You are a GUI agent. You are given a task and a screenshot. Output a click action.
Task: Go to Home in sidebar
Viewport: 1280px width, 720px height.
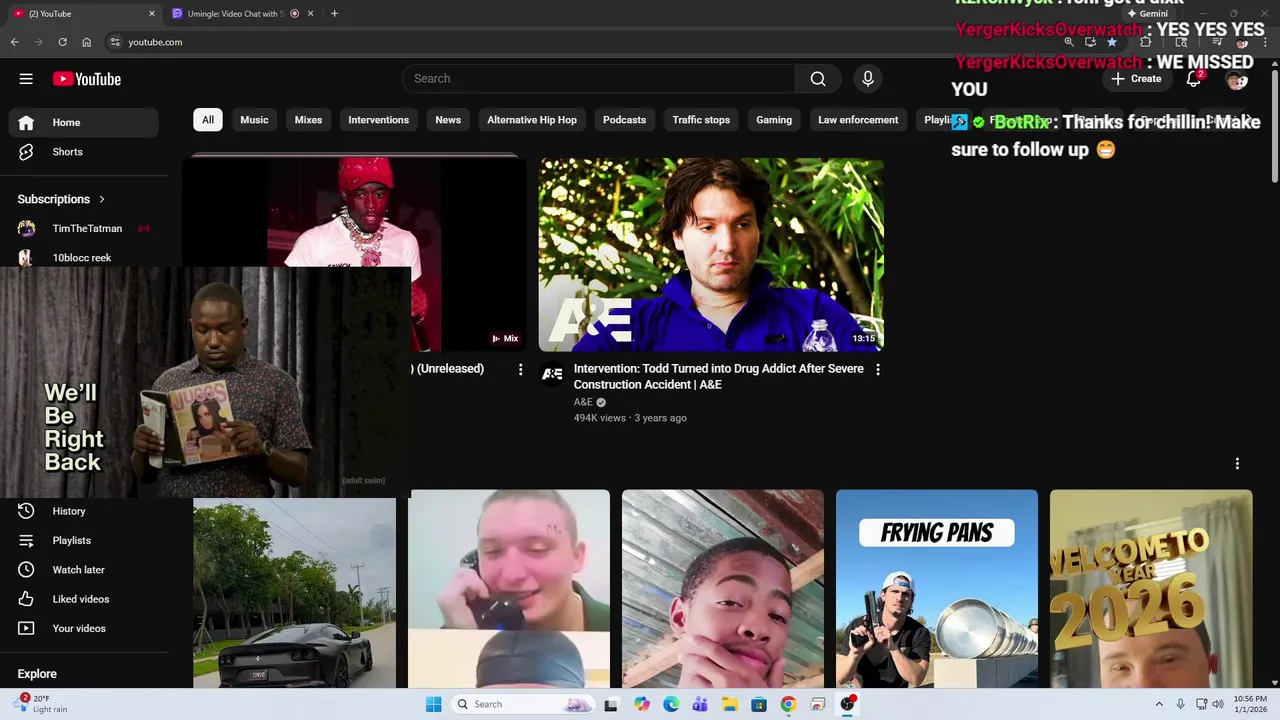tap(84, 122)
